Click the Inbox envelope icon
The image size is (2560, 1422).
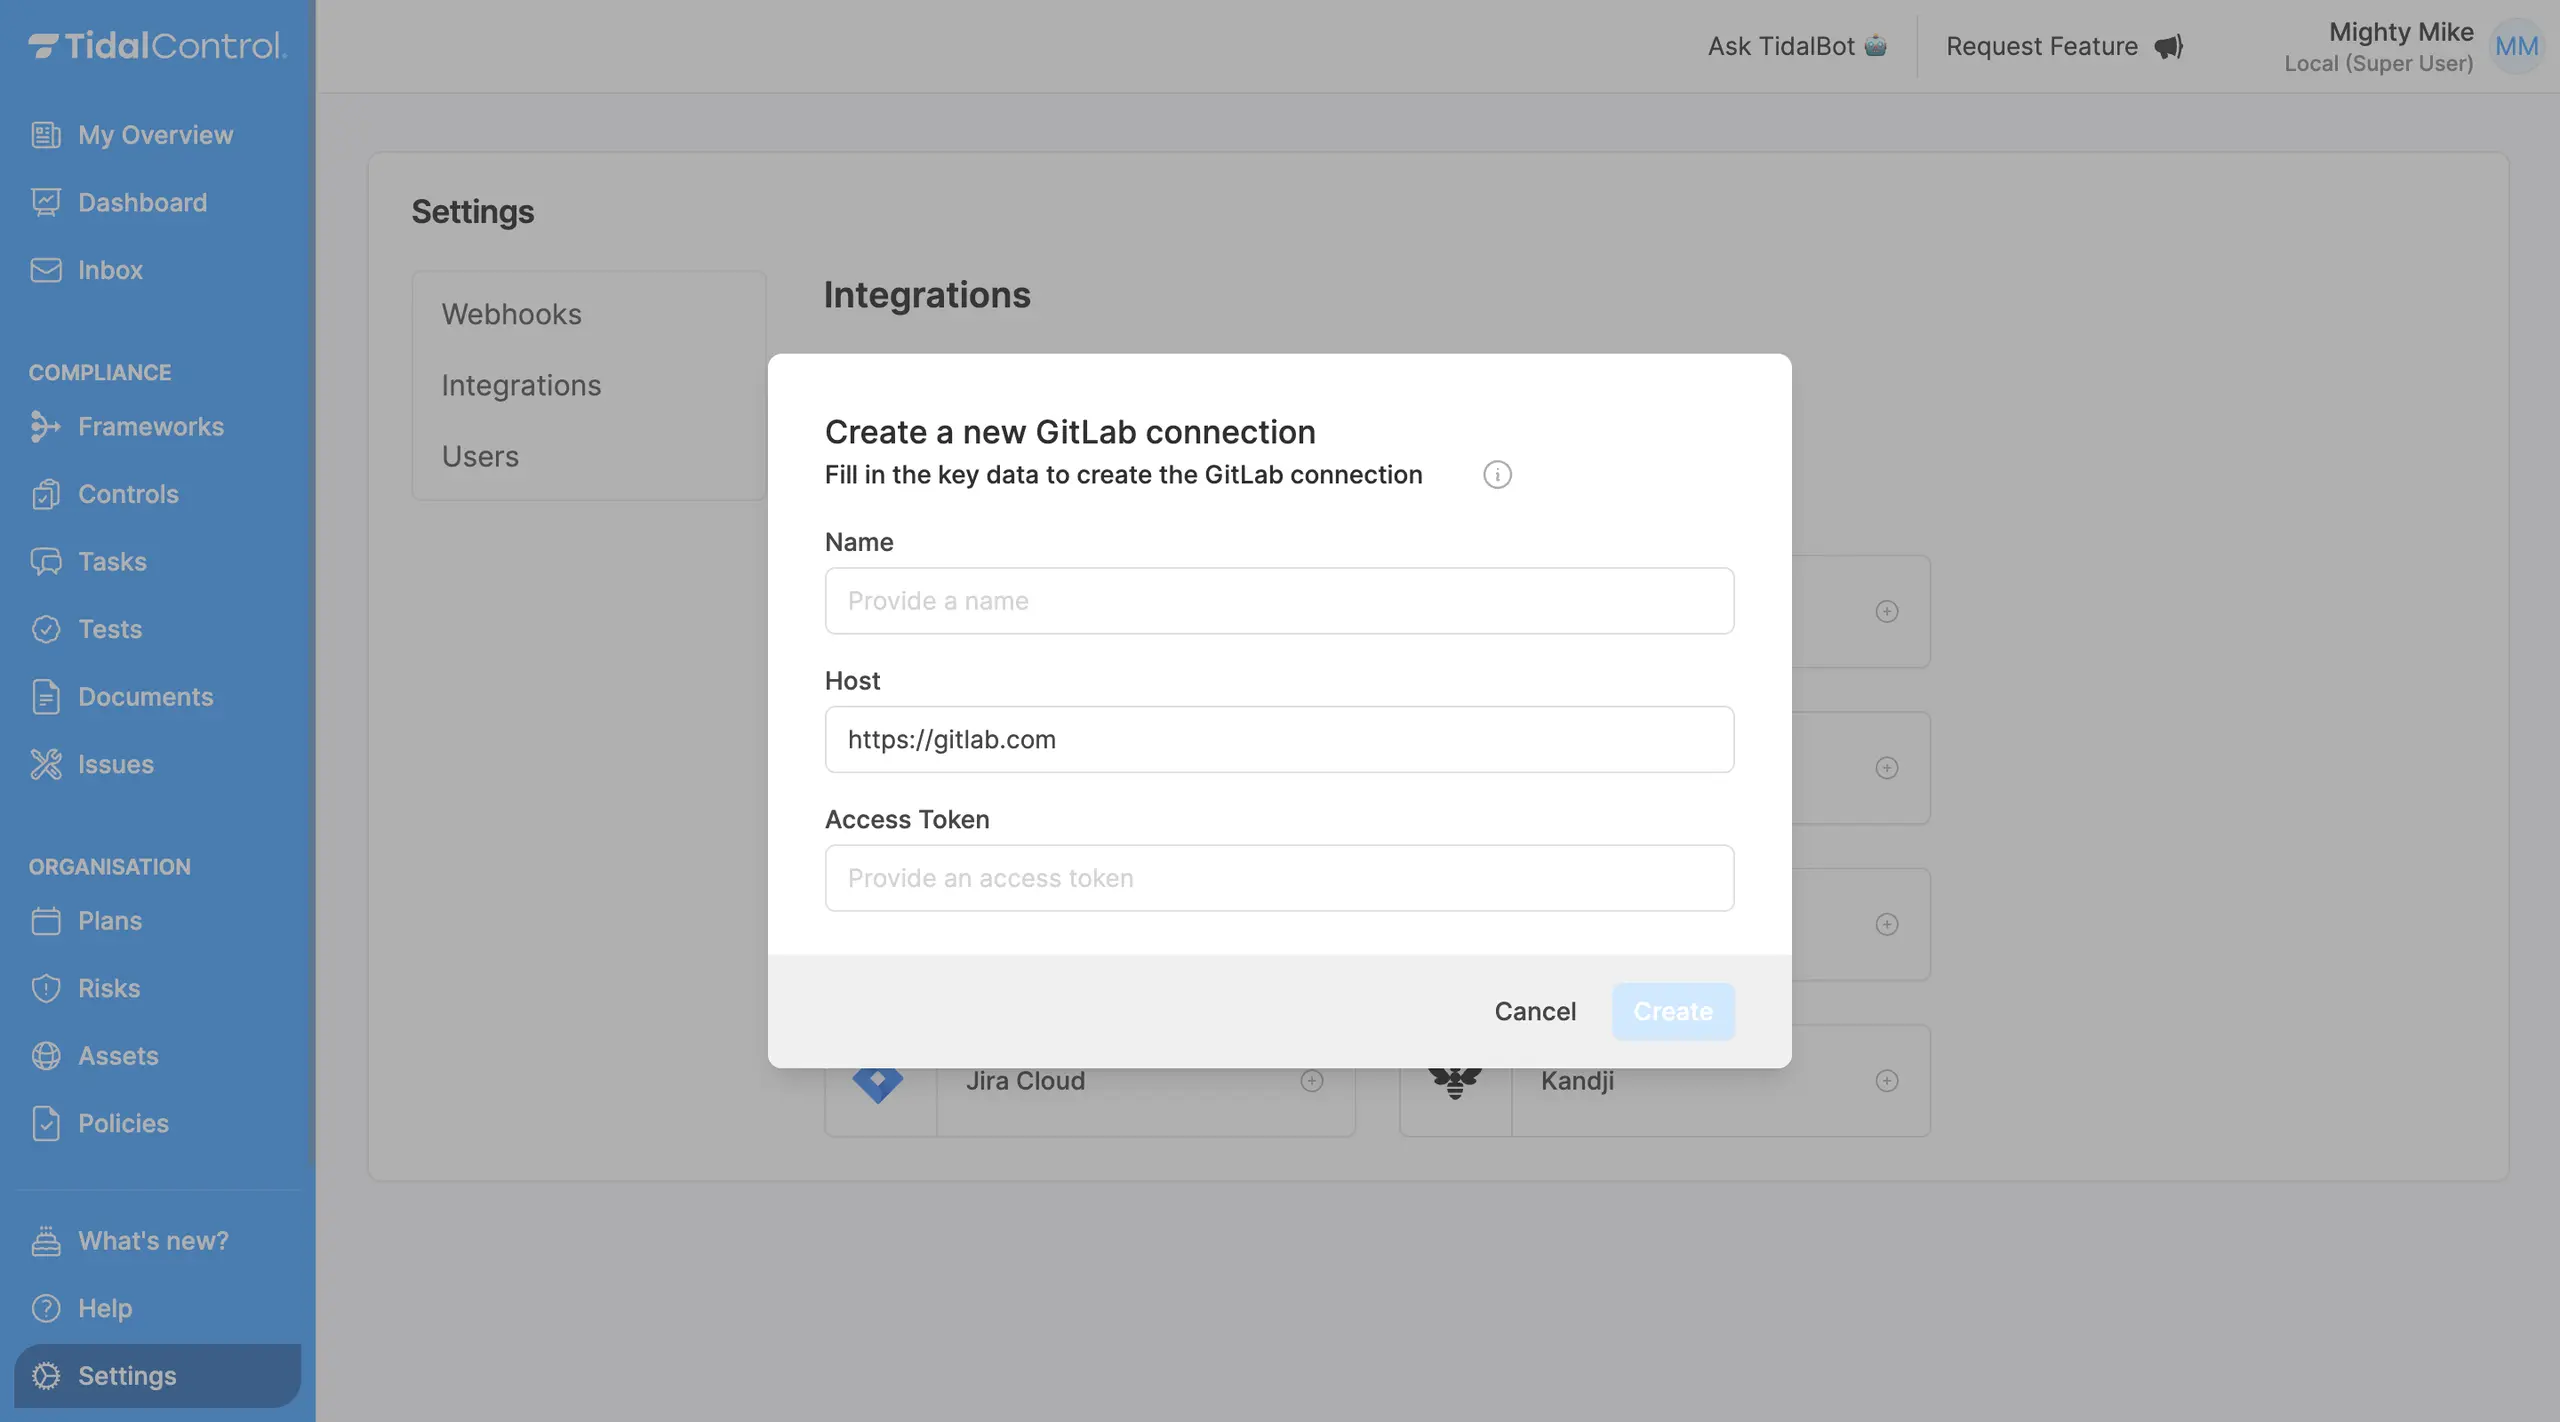46,270
